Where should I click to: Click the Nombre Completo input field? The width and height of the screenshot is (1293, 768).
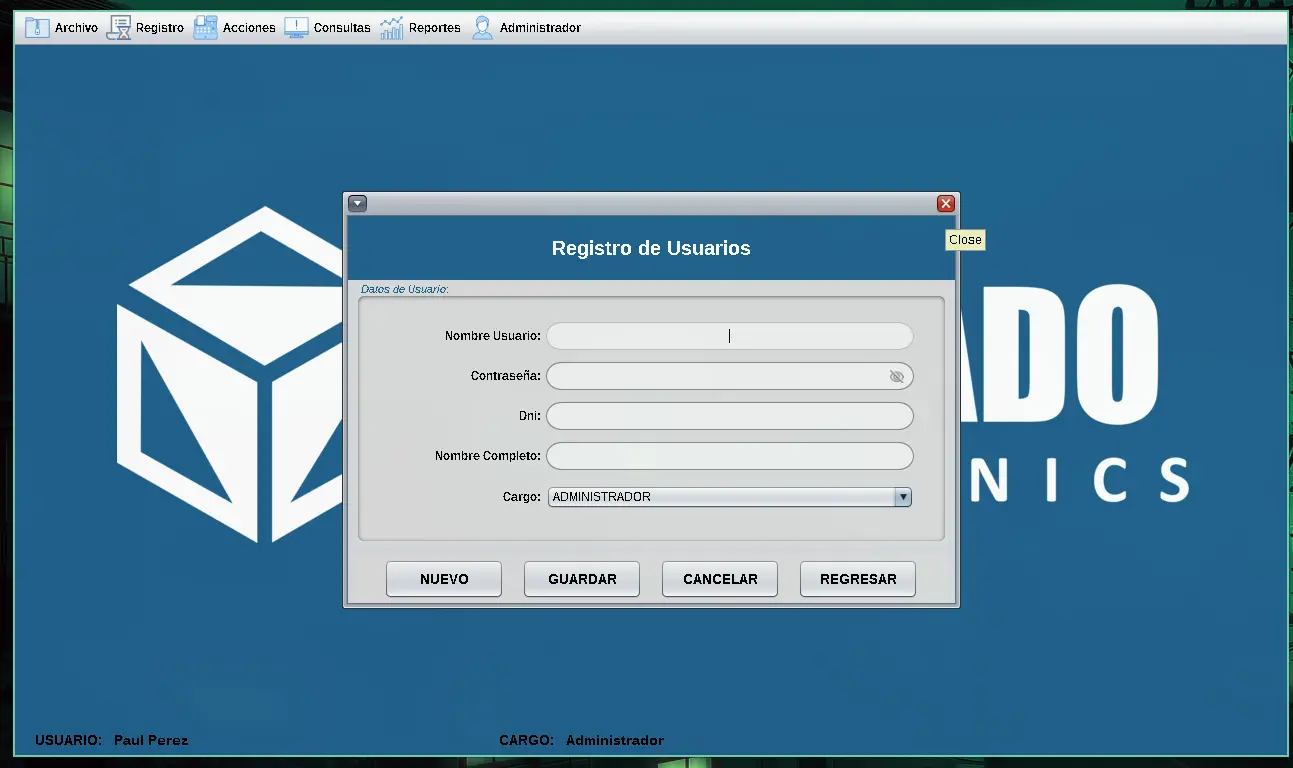click(730, 456)
